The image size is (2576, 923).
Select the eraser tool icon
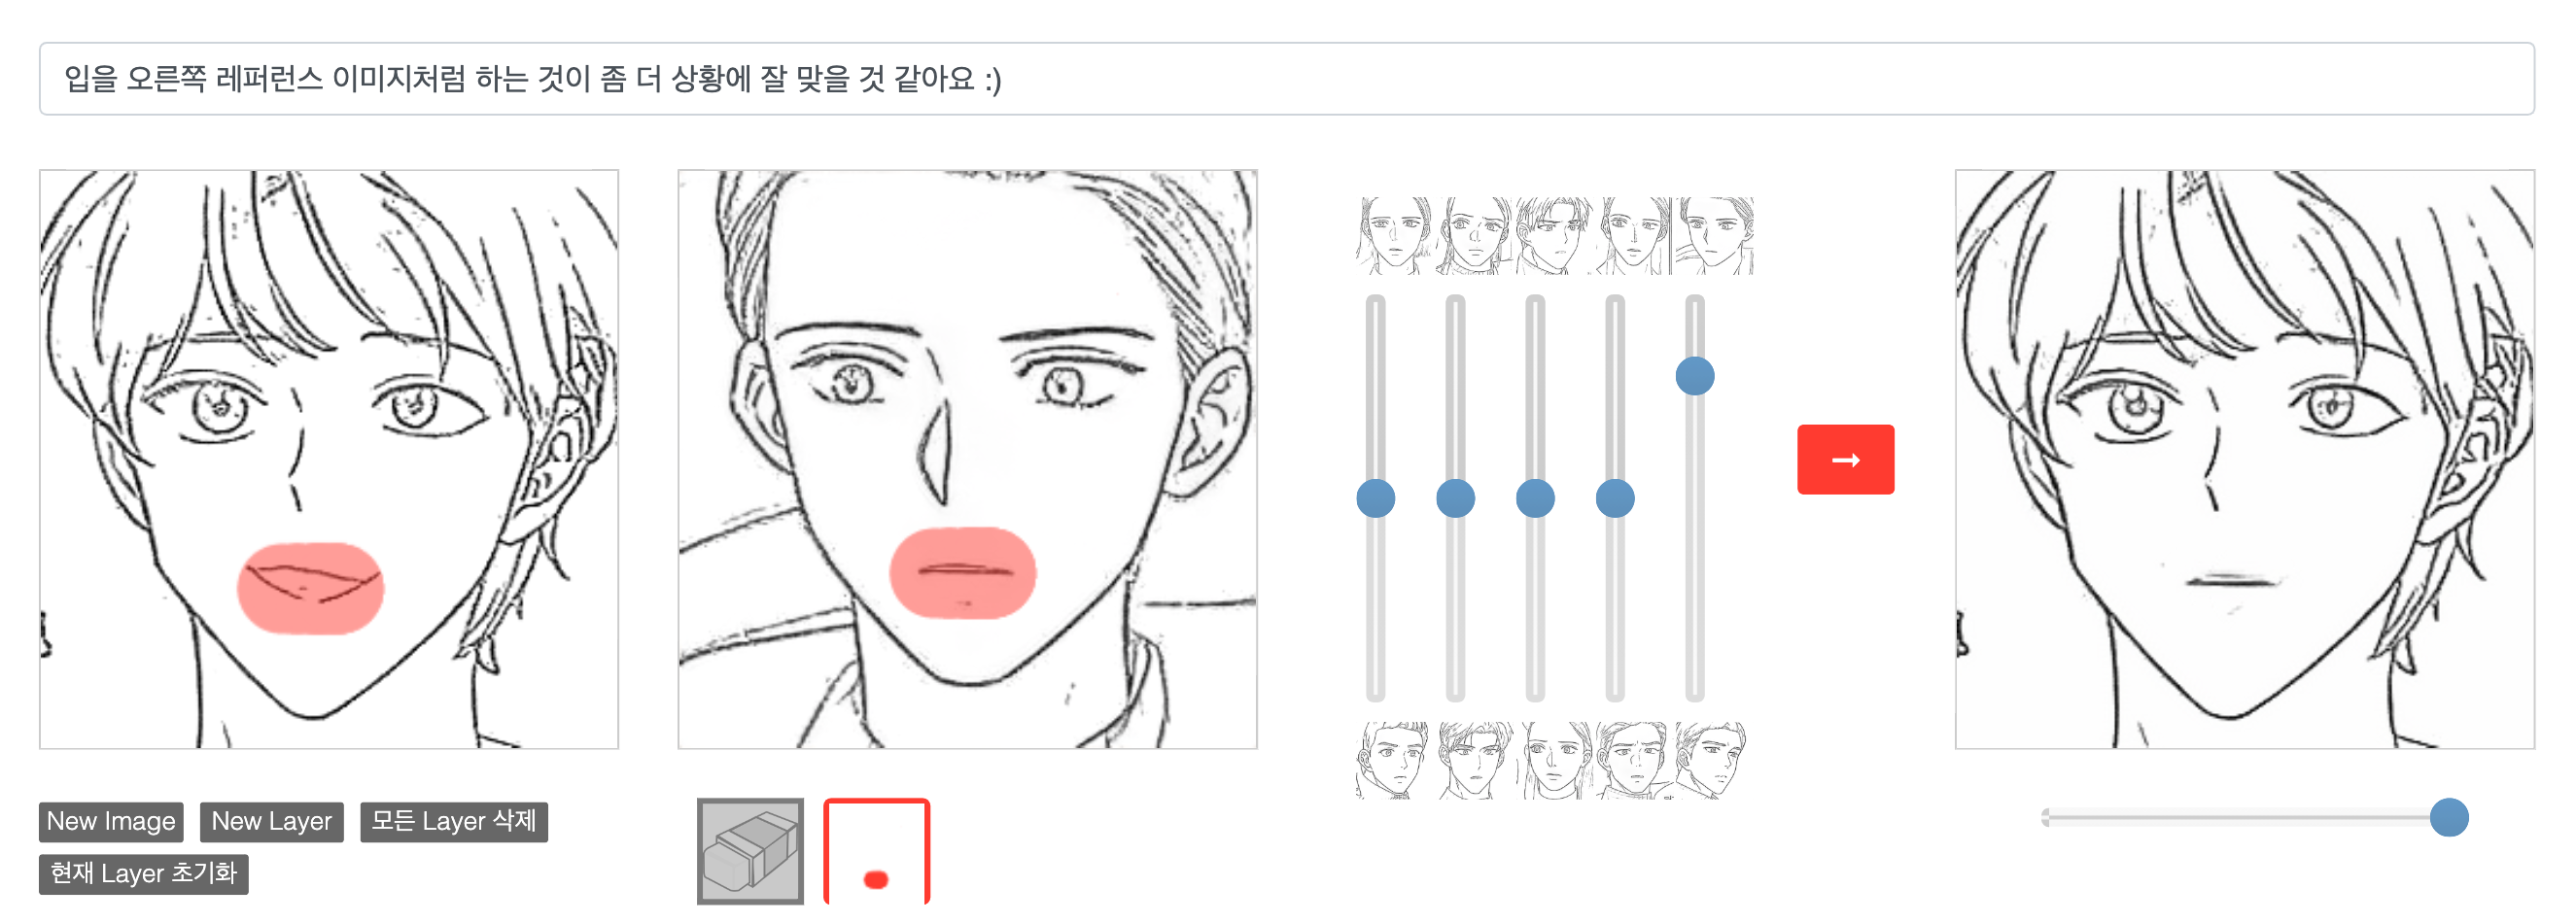pyautogui.click(x=750, y=851)
